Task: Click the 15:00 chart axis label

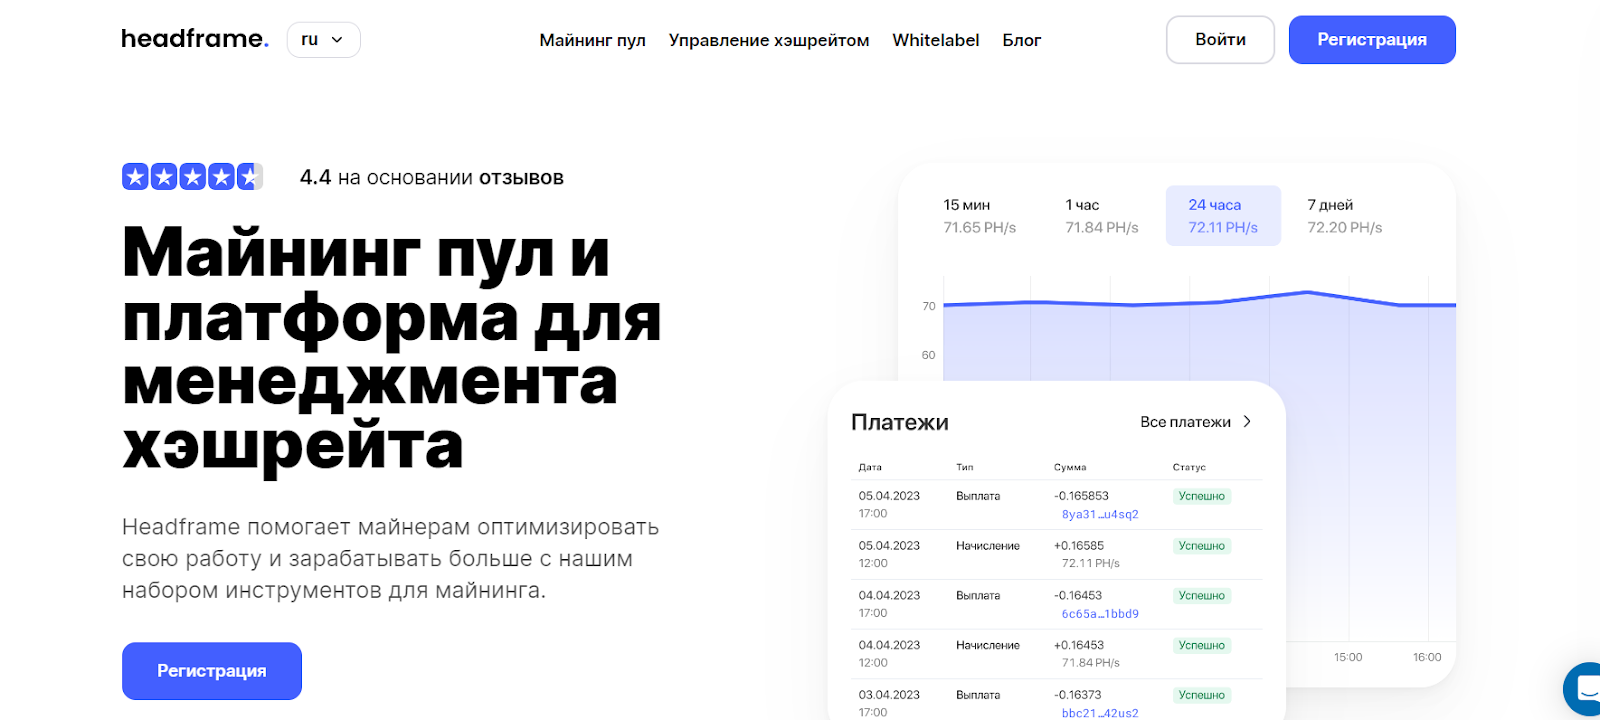Action: click(1348, 657)
